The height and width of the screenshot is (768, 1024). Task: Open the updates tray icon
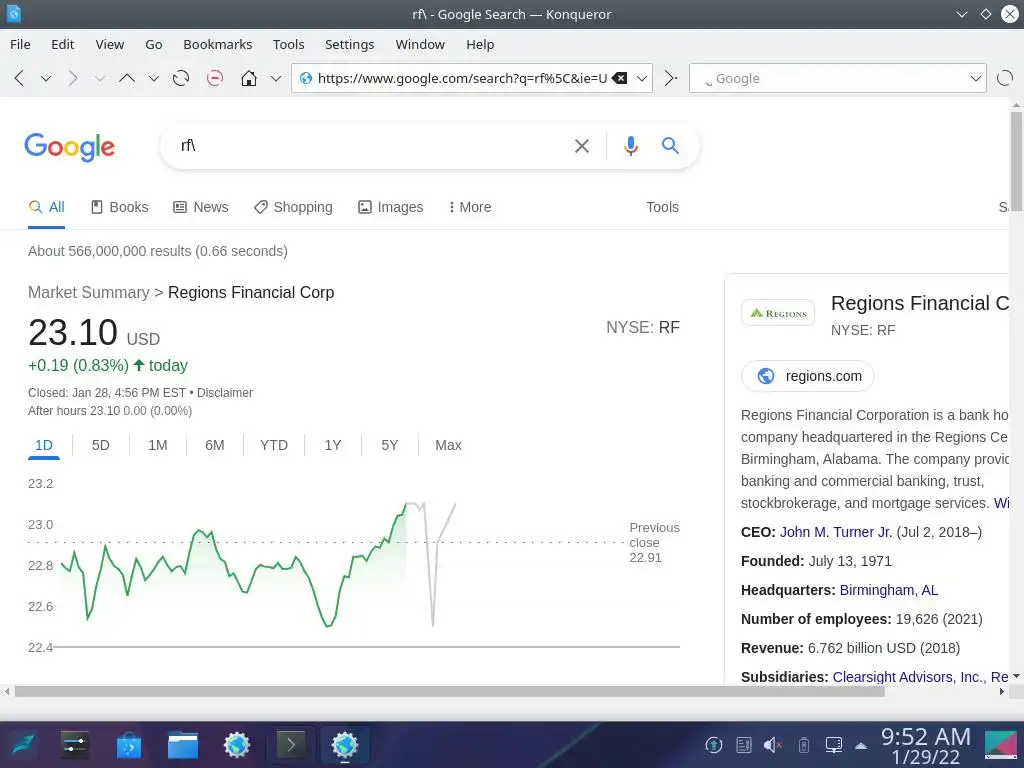714,745
